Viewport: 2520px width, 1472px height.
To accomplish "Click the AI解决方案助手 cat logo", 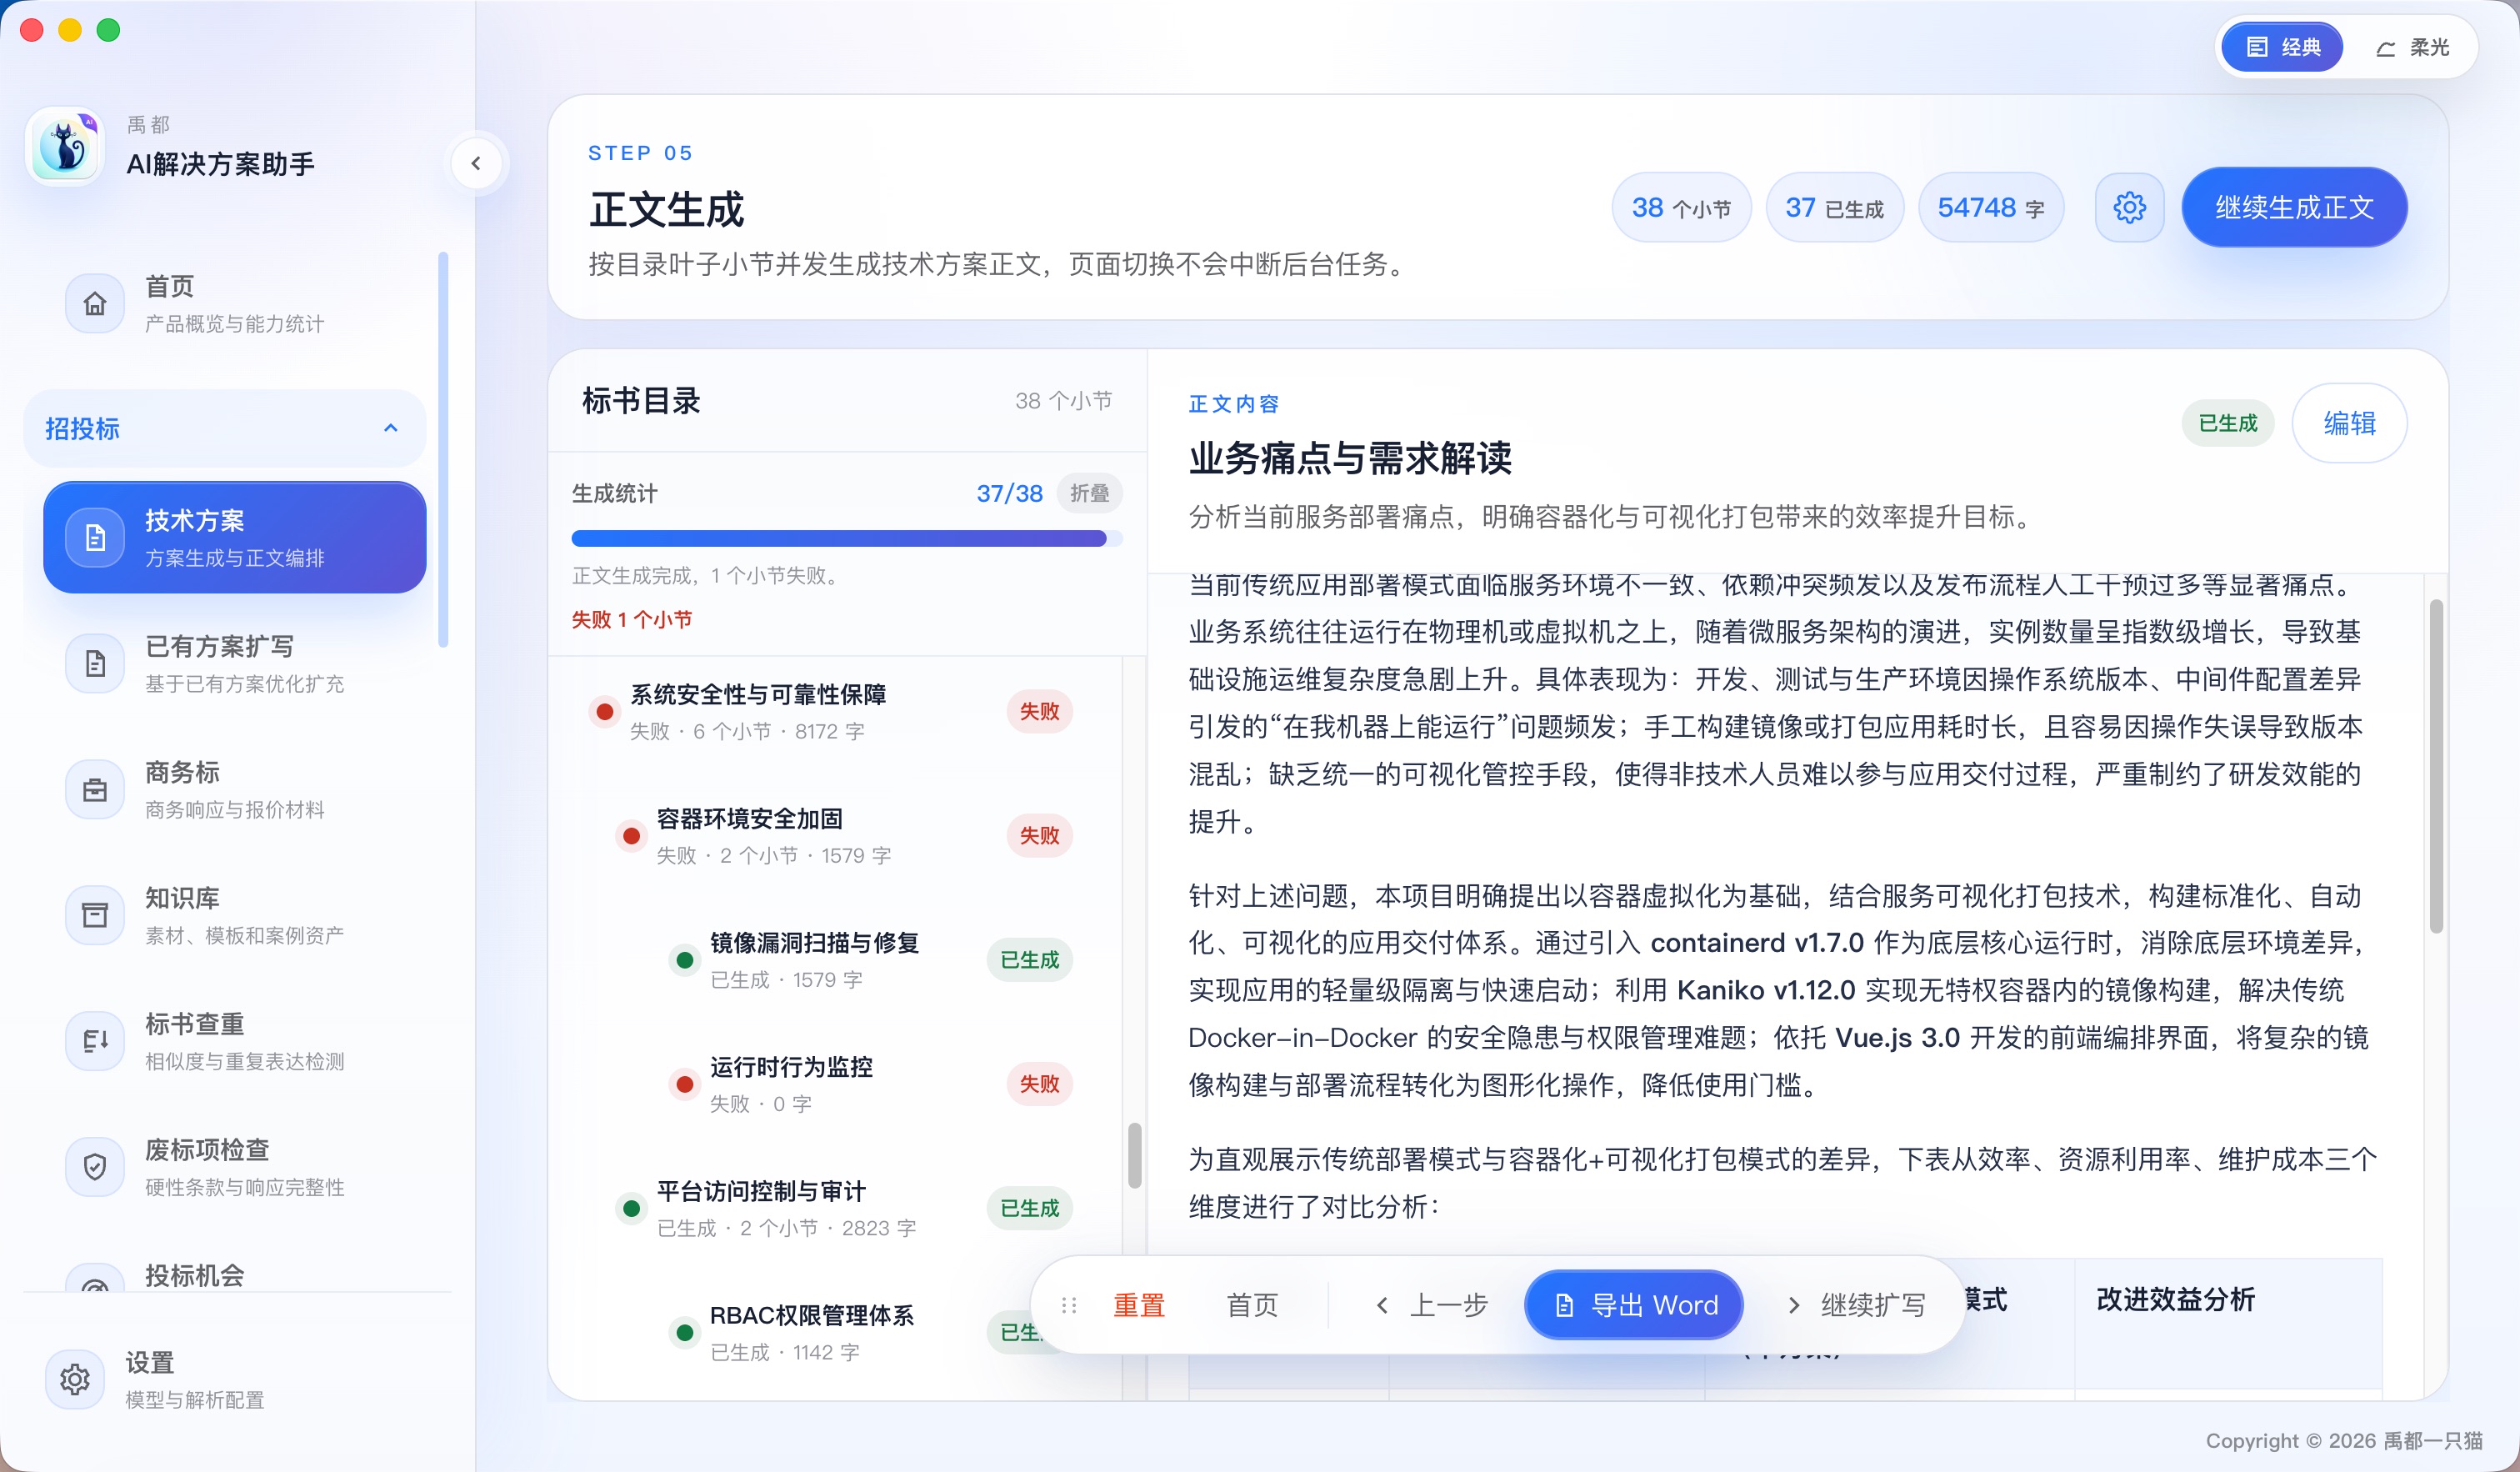I will click(65, 146).
